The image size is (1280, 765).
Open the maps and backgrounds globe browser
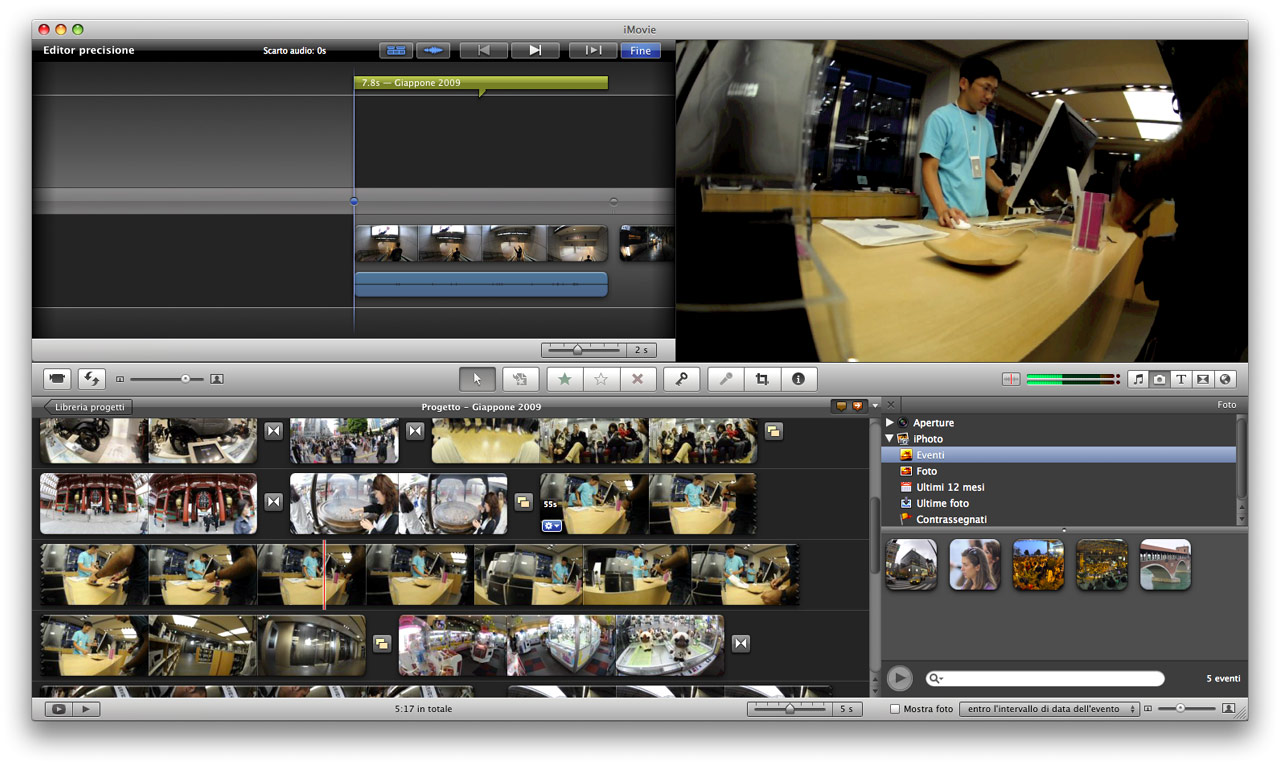pos(1225,379)
